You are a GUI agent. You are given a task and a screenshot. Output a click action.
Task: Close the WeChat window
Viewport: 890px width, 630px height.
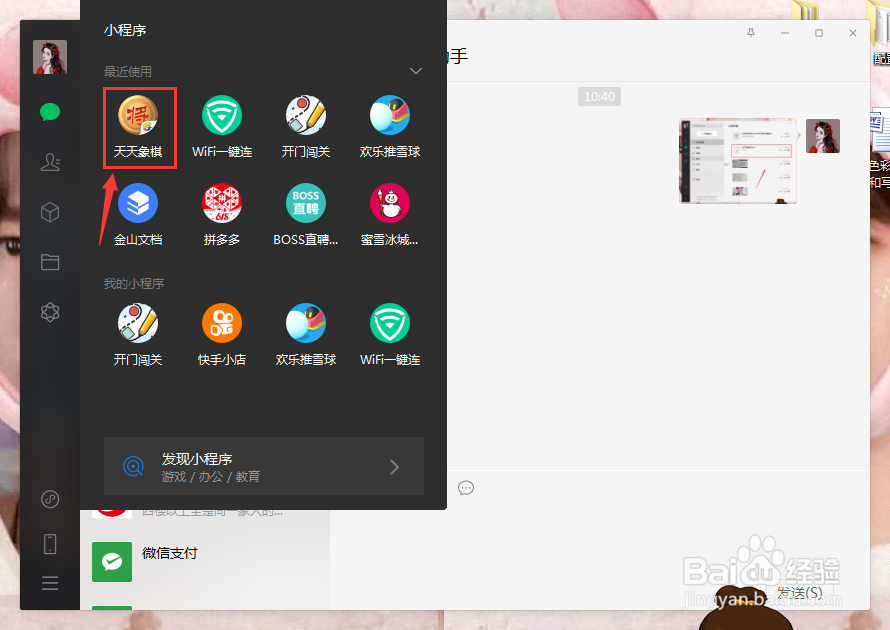[x=853, y=33]
